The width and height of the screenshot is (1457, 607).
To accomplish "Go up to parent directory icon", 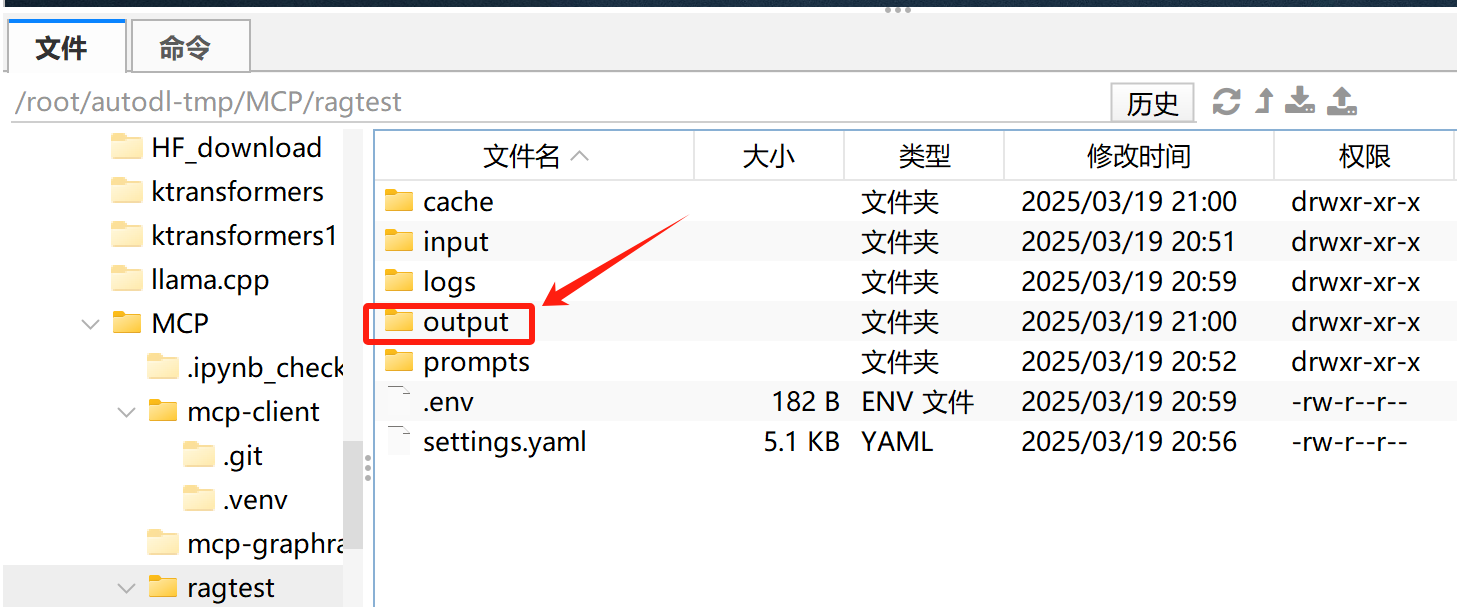I will click(1264, 101).
